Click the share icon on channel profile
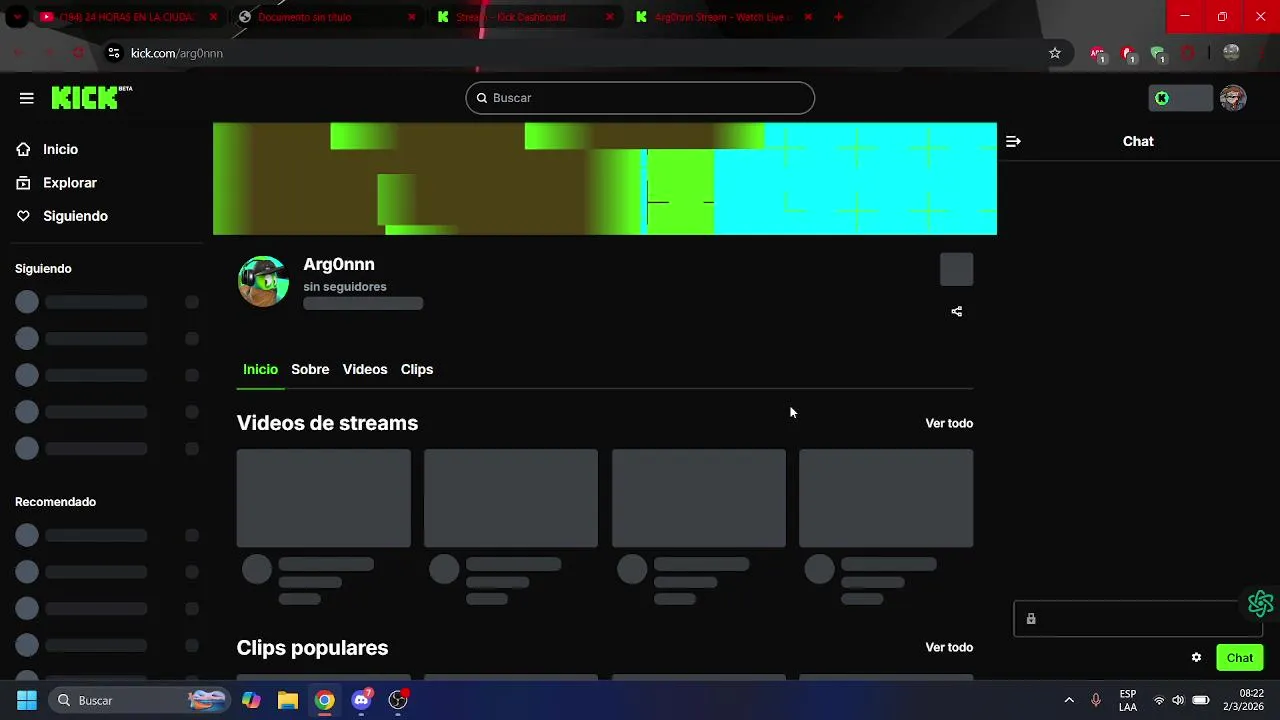The image size is (1280, 720). tap(957, 311)
